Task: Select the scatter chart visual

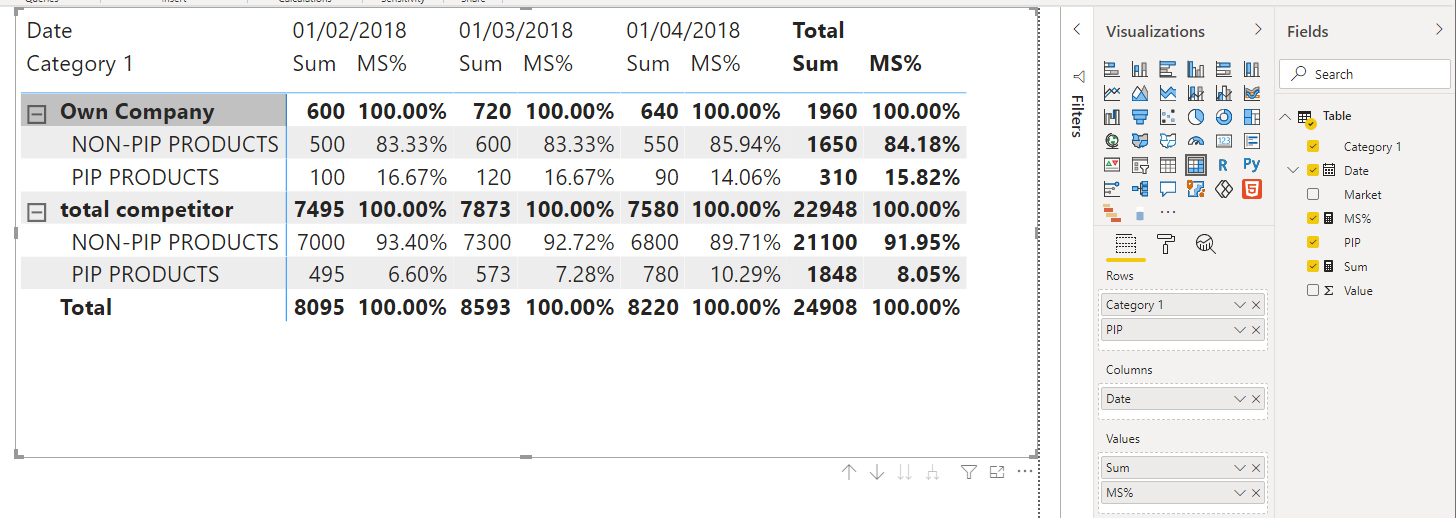Action: (x=1167, y=117)
